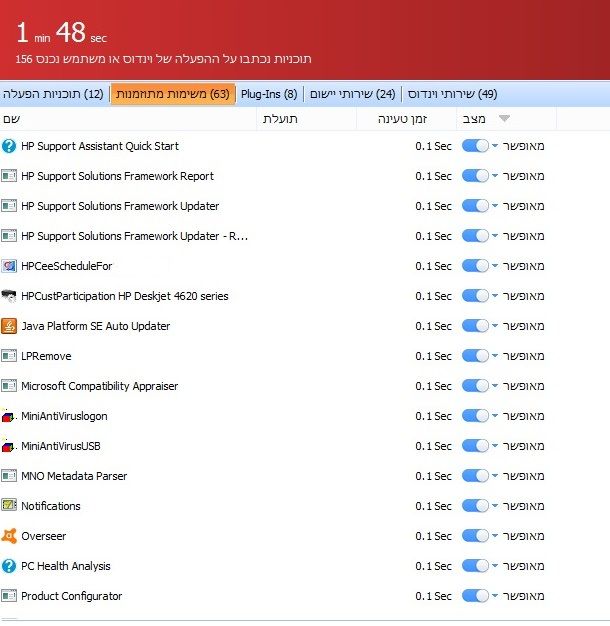This screenshot has height=626, width=610.
Task: Click the Product Configurator icon
Action: [9, 596]
